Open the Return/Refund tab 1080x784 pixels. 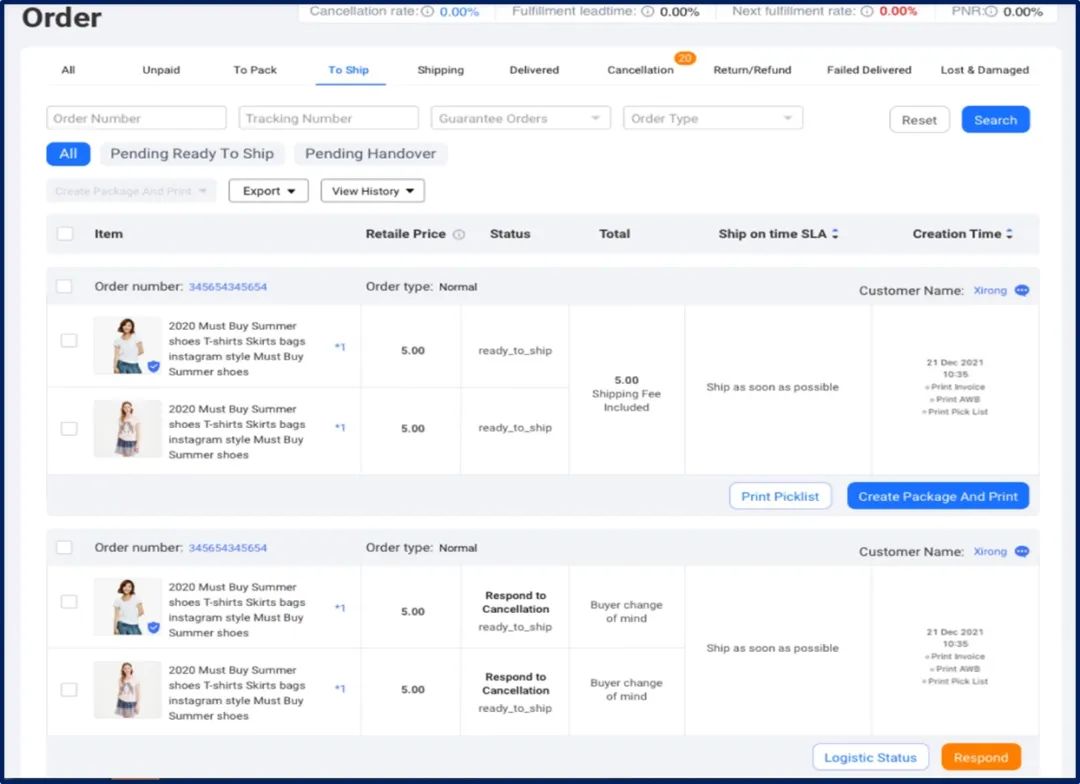pyautogui.click(x=752, y=70)
